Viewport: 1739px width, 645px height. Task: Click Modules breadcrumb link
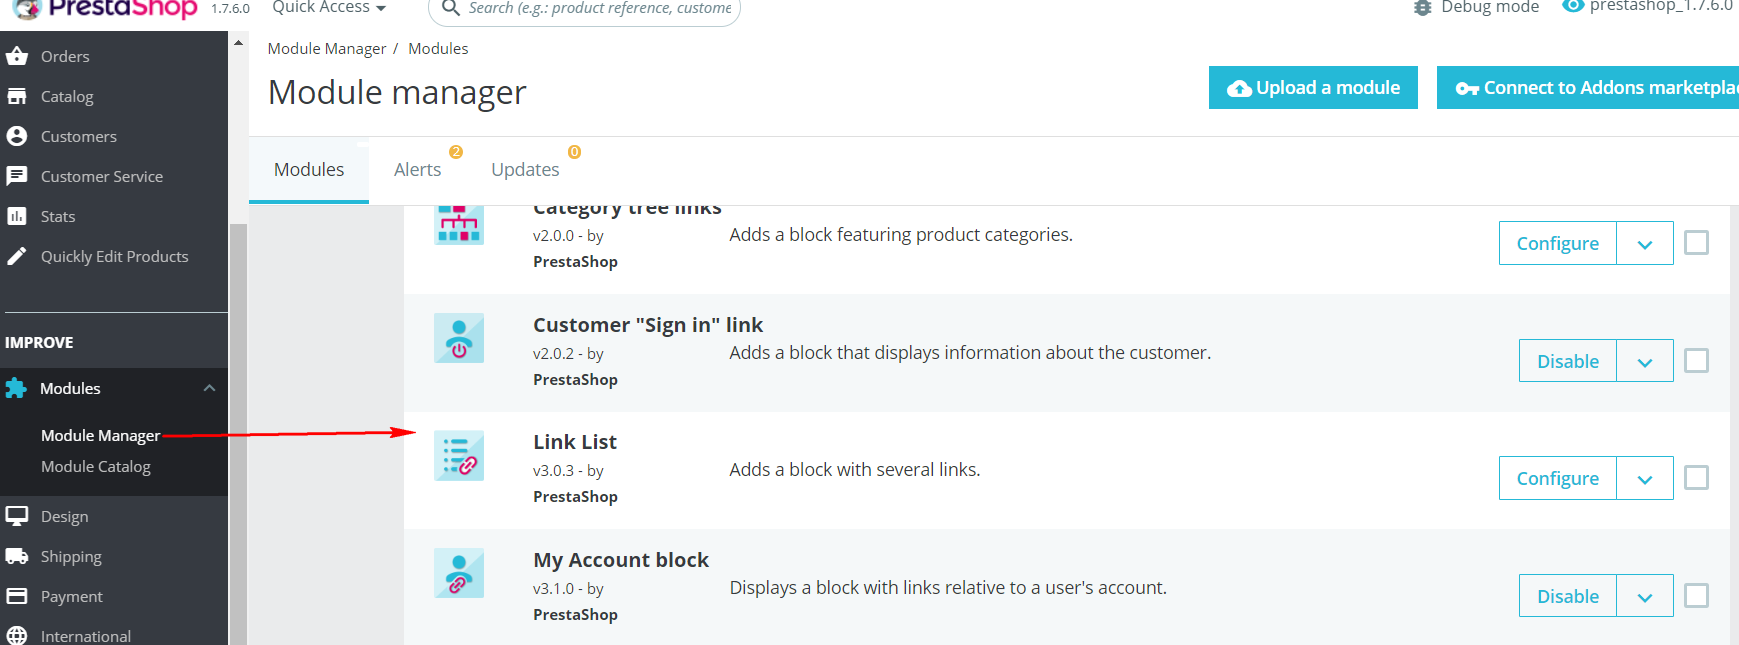click(438, 48)
